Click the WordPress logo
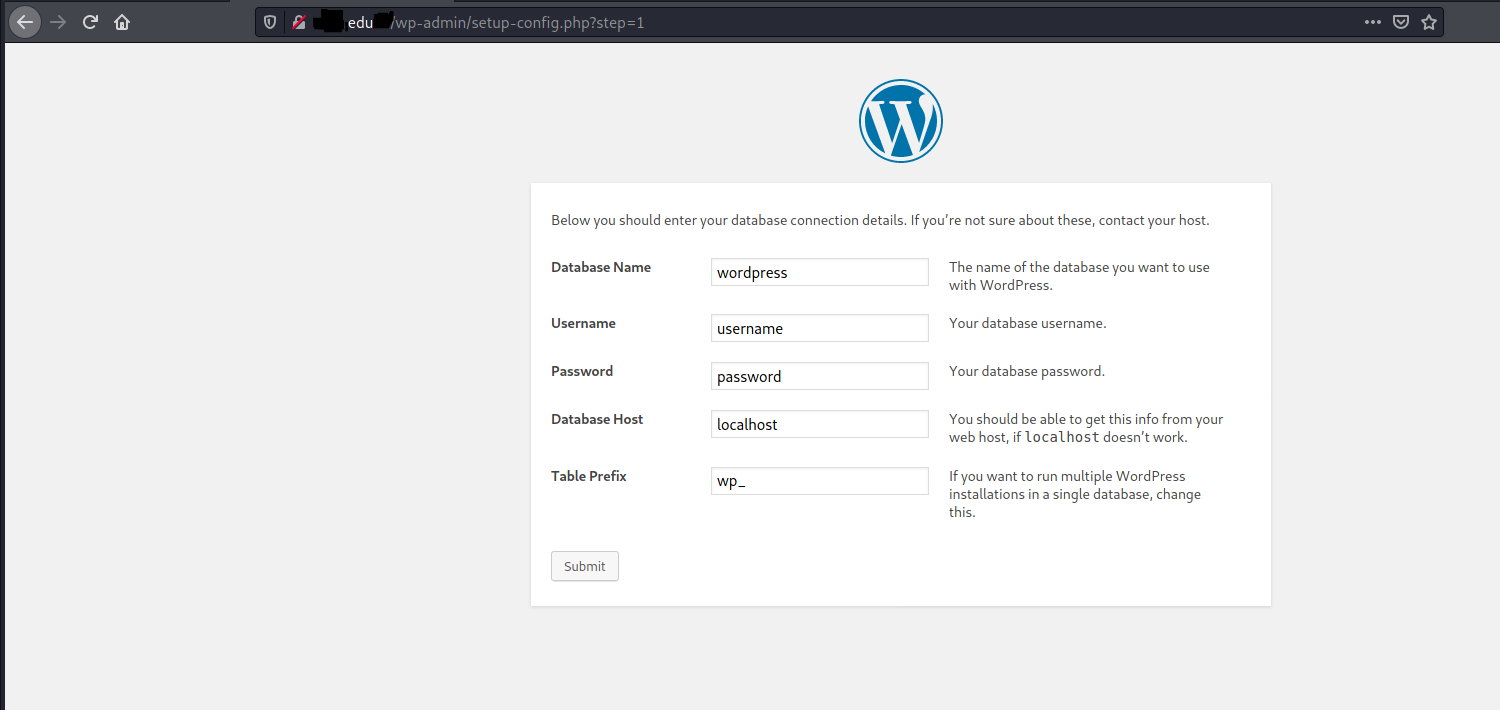 [900, 121]
